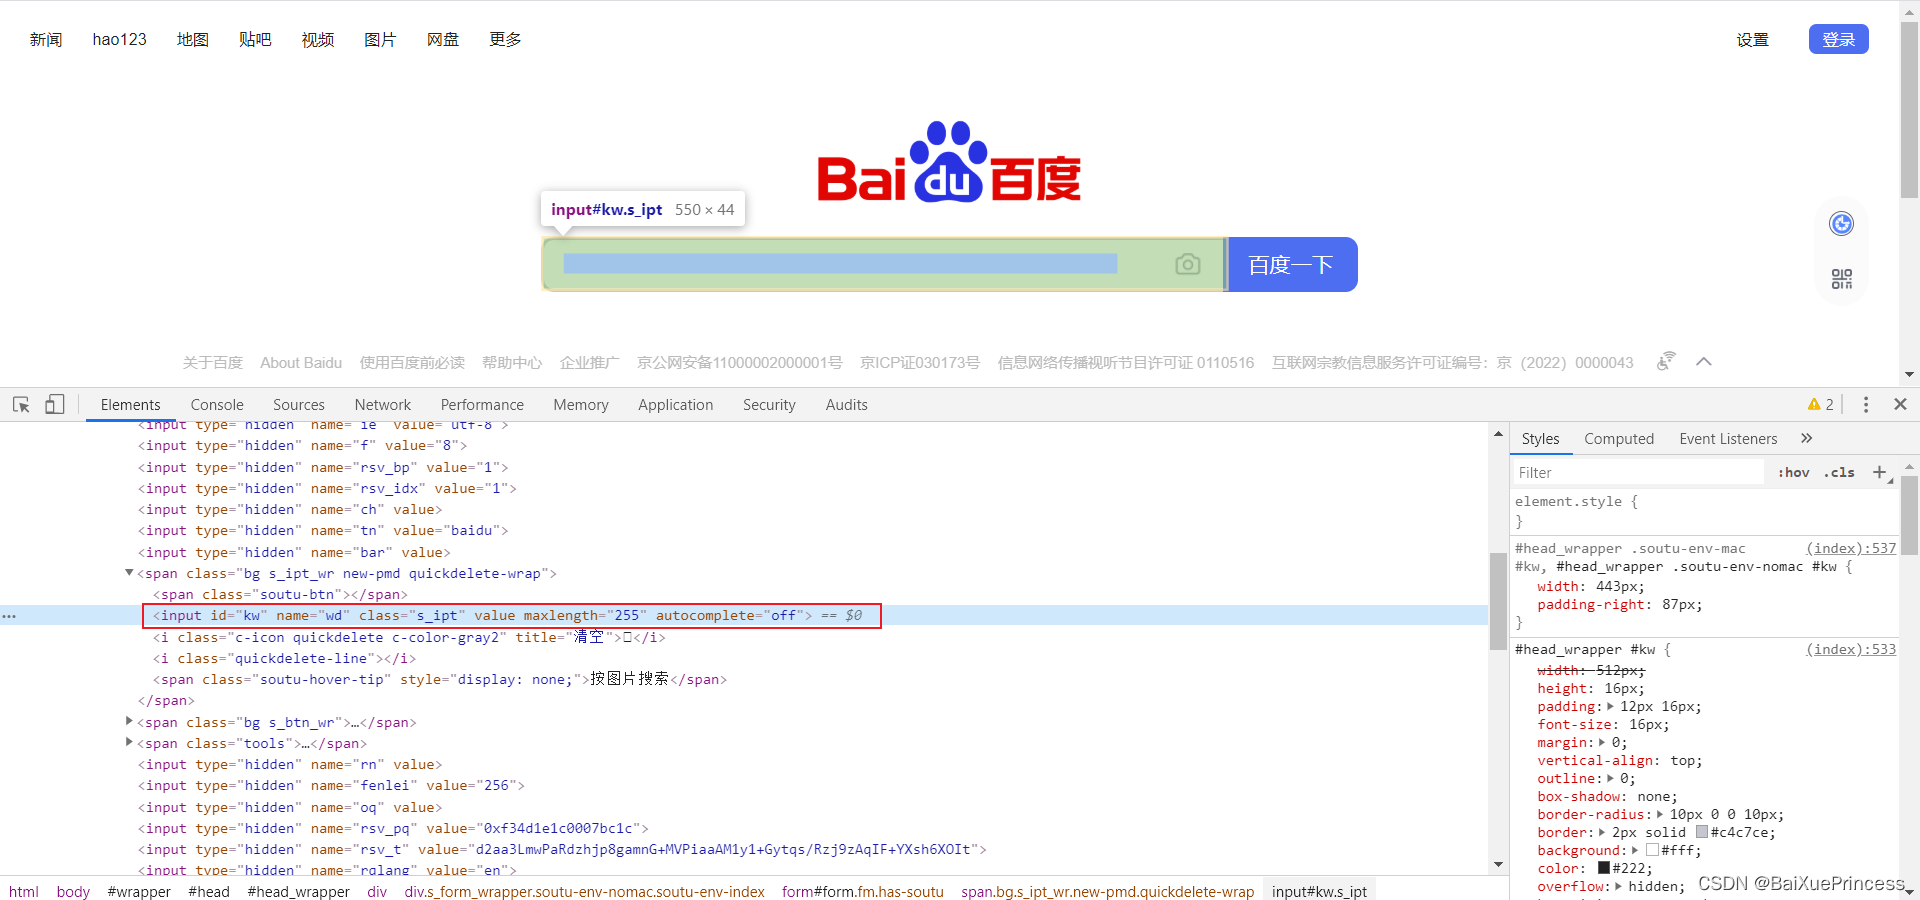Click the Baidu logo
This screenshot has width=1920, height=900.
(949, 162)
